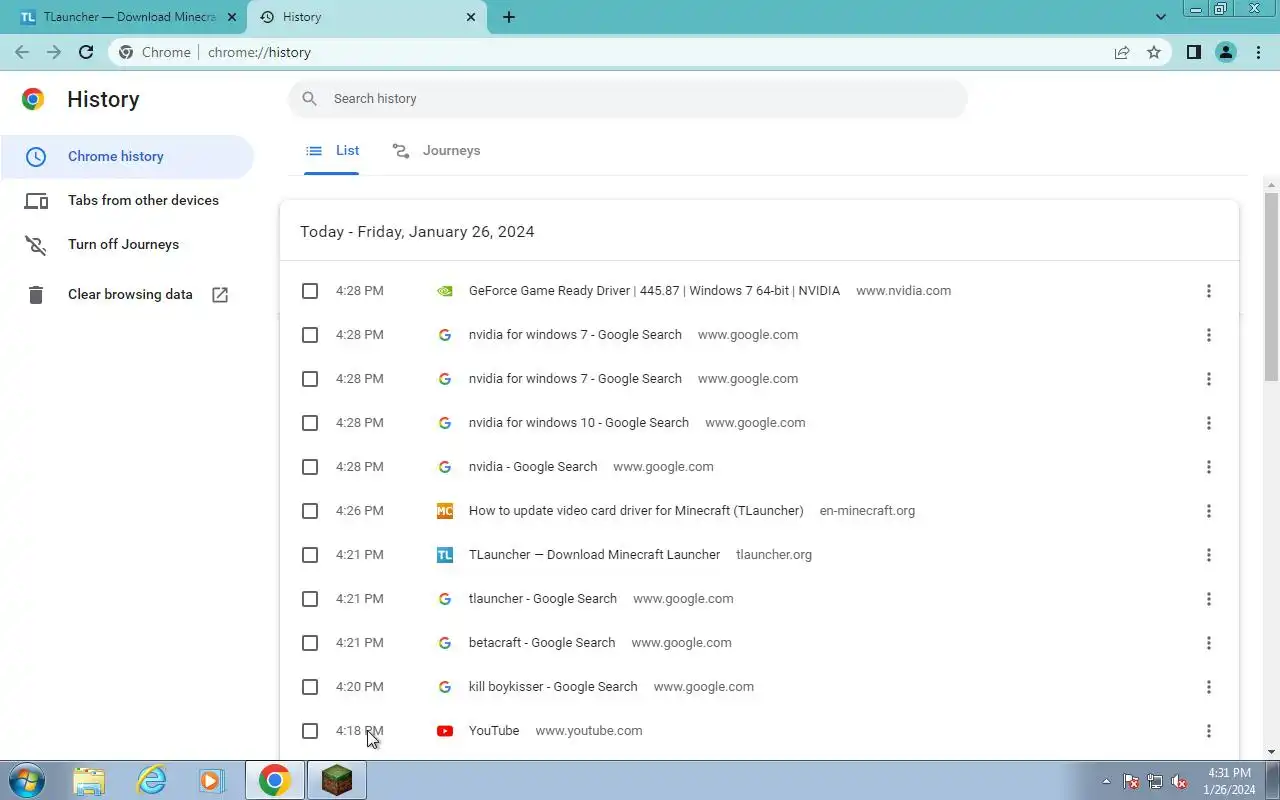Show hidden system tray icons
The height and width of the screenshot is (800, 1280).
point(1106,781)
